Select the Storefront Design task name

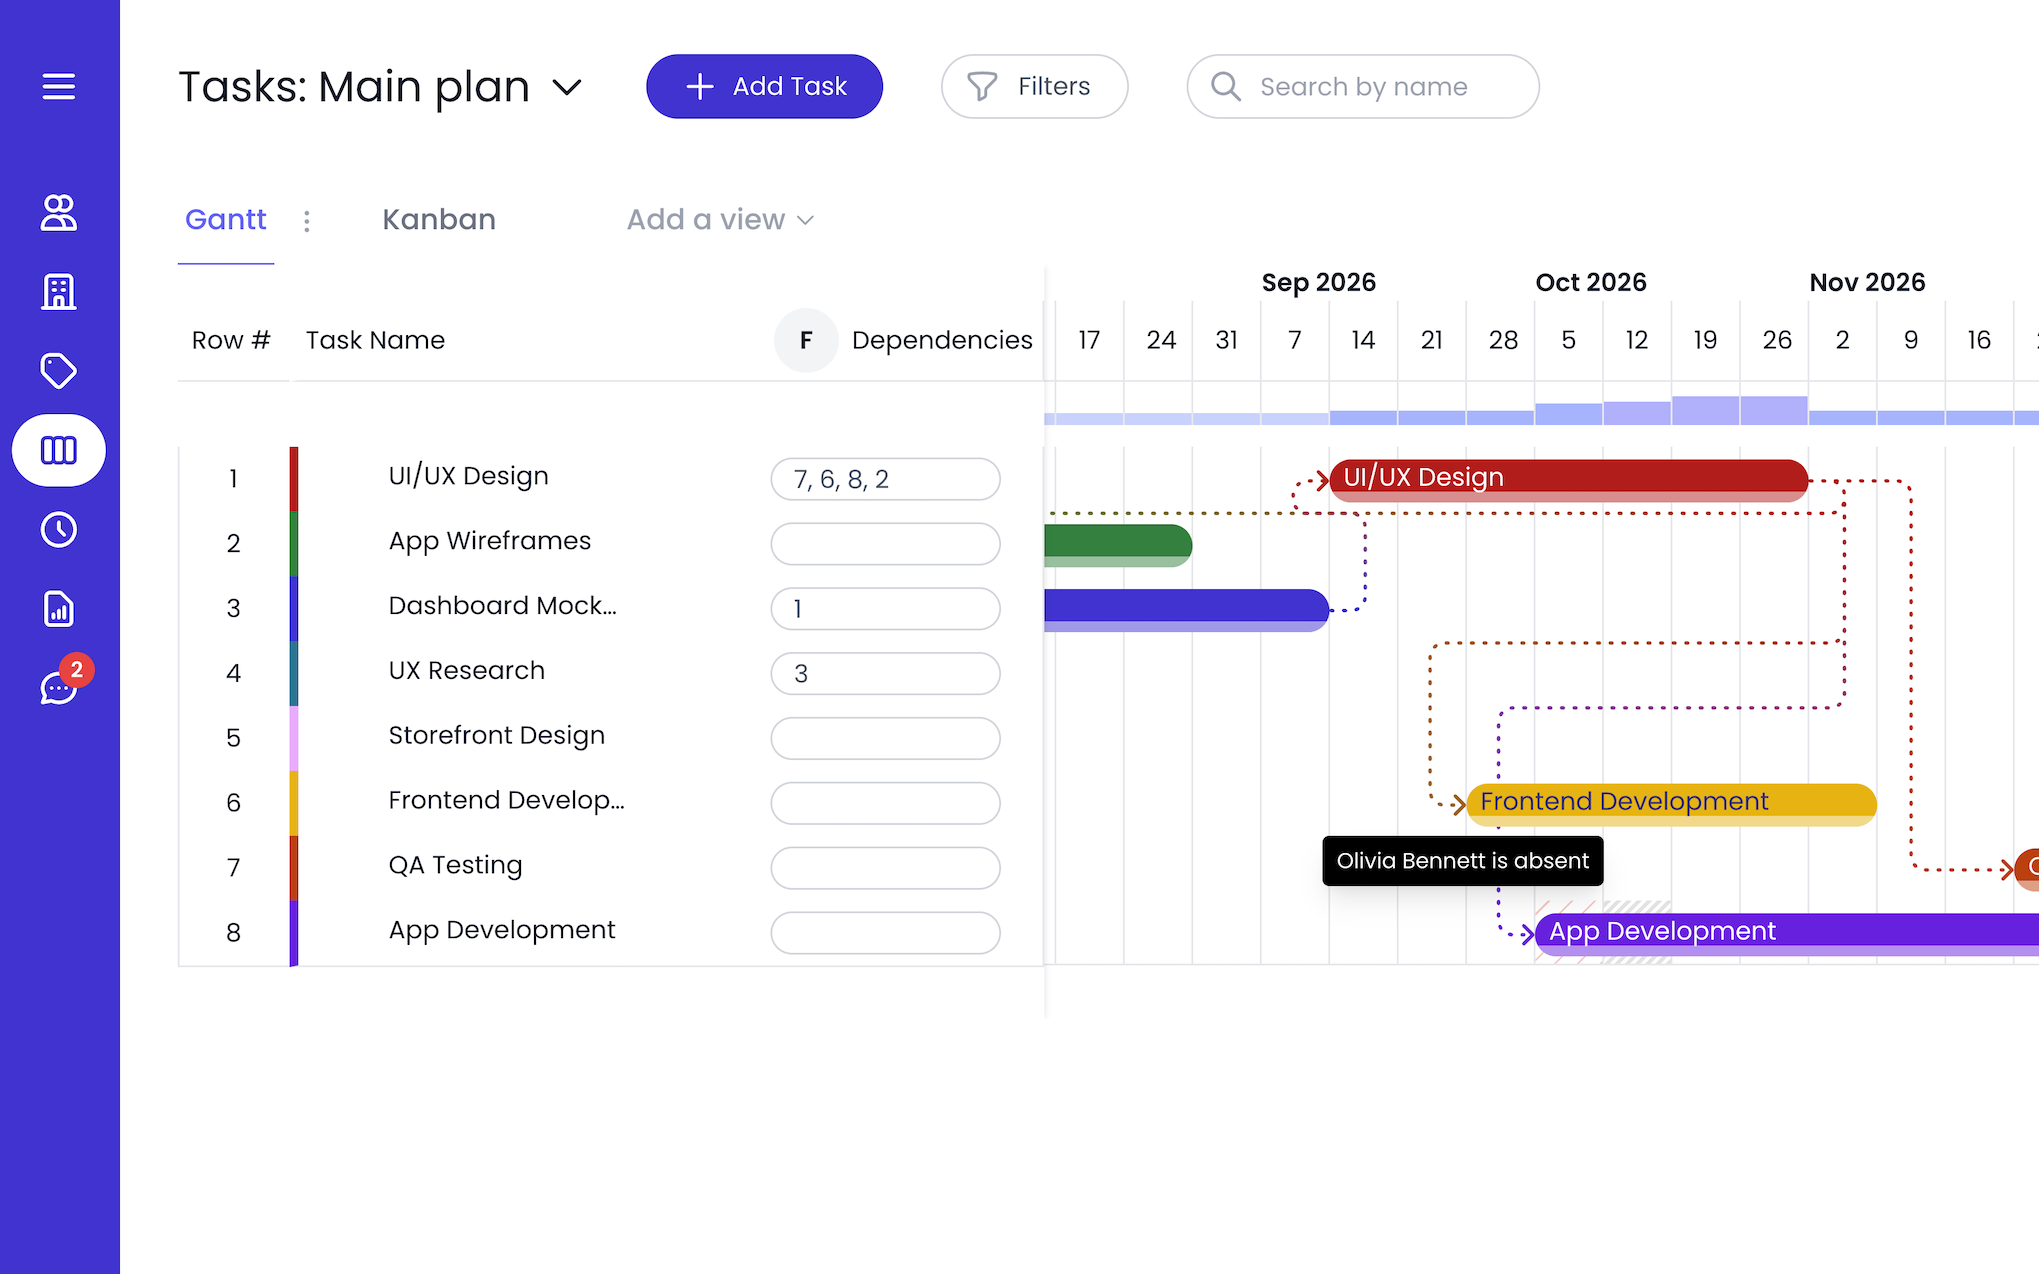tap(496, 736)
